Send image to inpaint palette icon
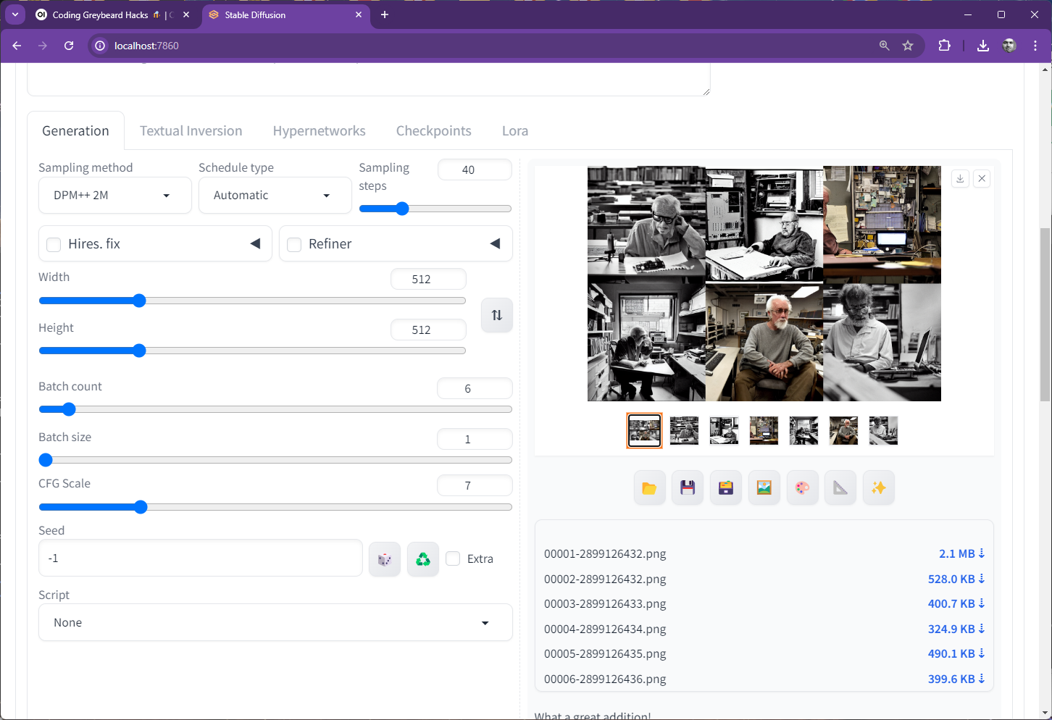This screenshot has height=720, width=1052. pyautogui.click(x=802, y=488)
